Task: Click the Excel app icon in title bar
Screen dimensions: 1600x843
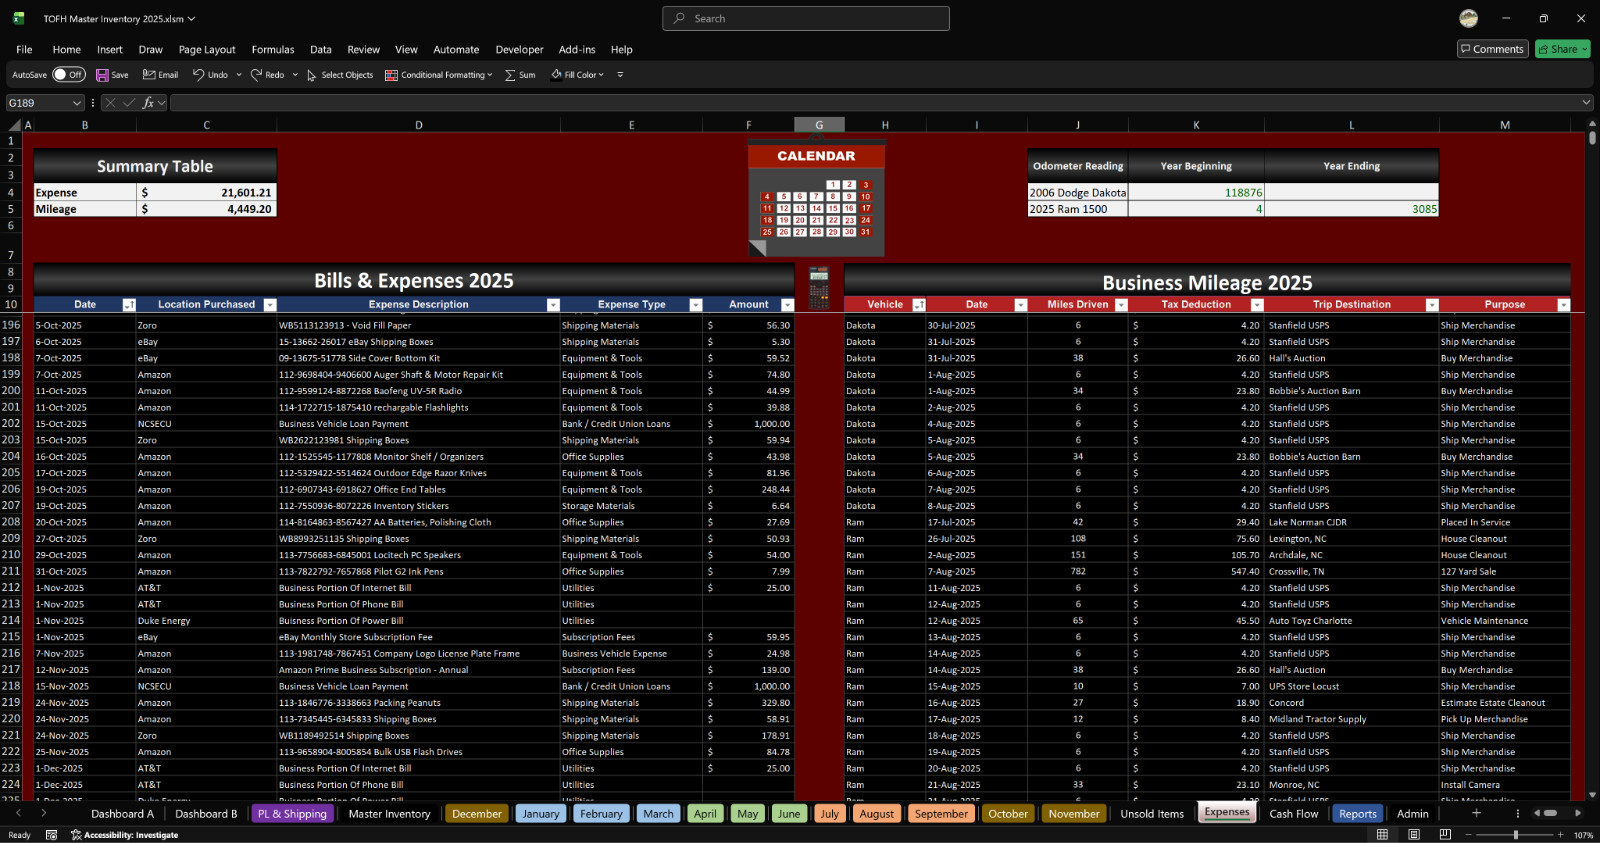Action: click(19, 18)
